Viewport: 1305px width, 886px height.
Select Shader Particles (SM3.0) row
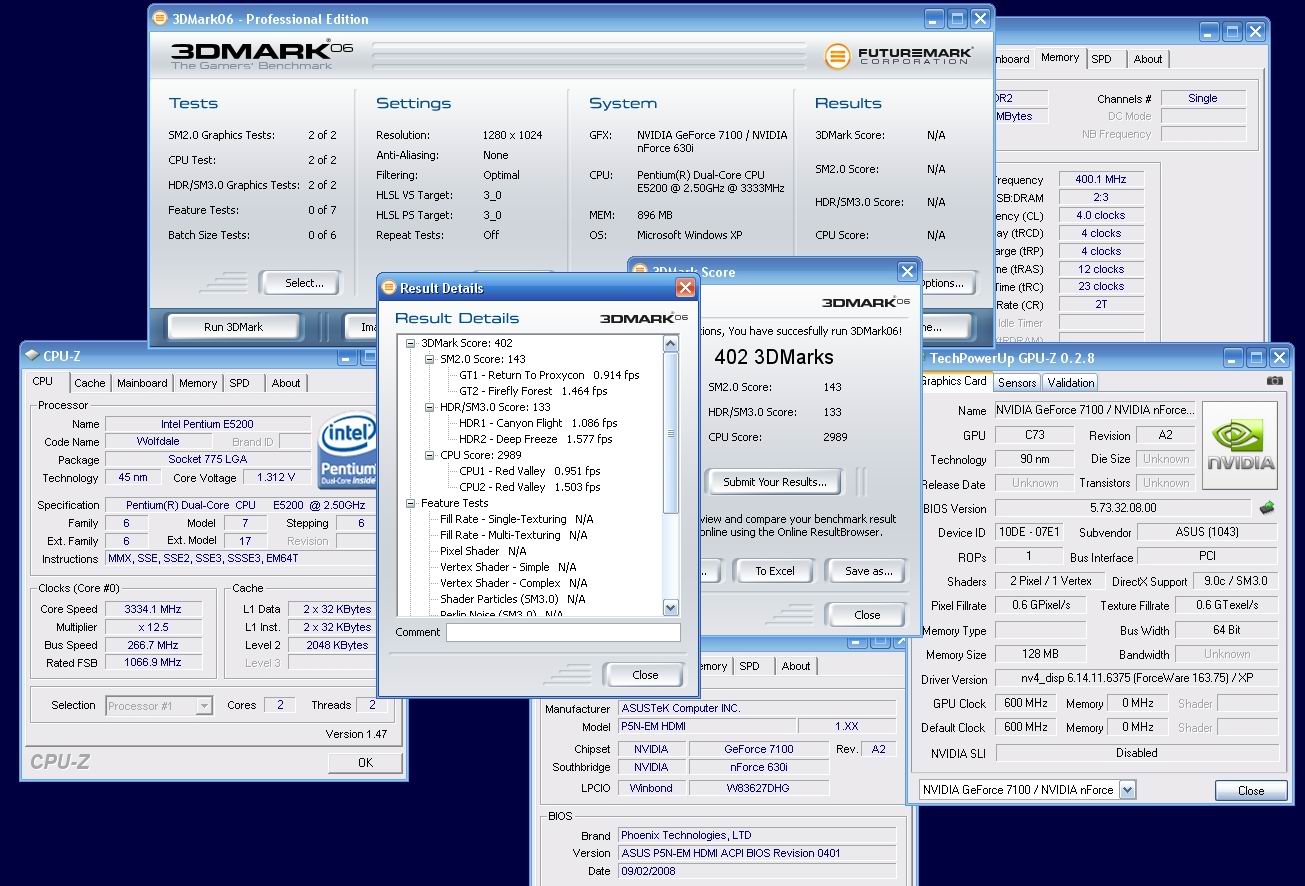tap(513, 599)
